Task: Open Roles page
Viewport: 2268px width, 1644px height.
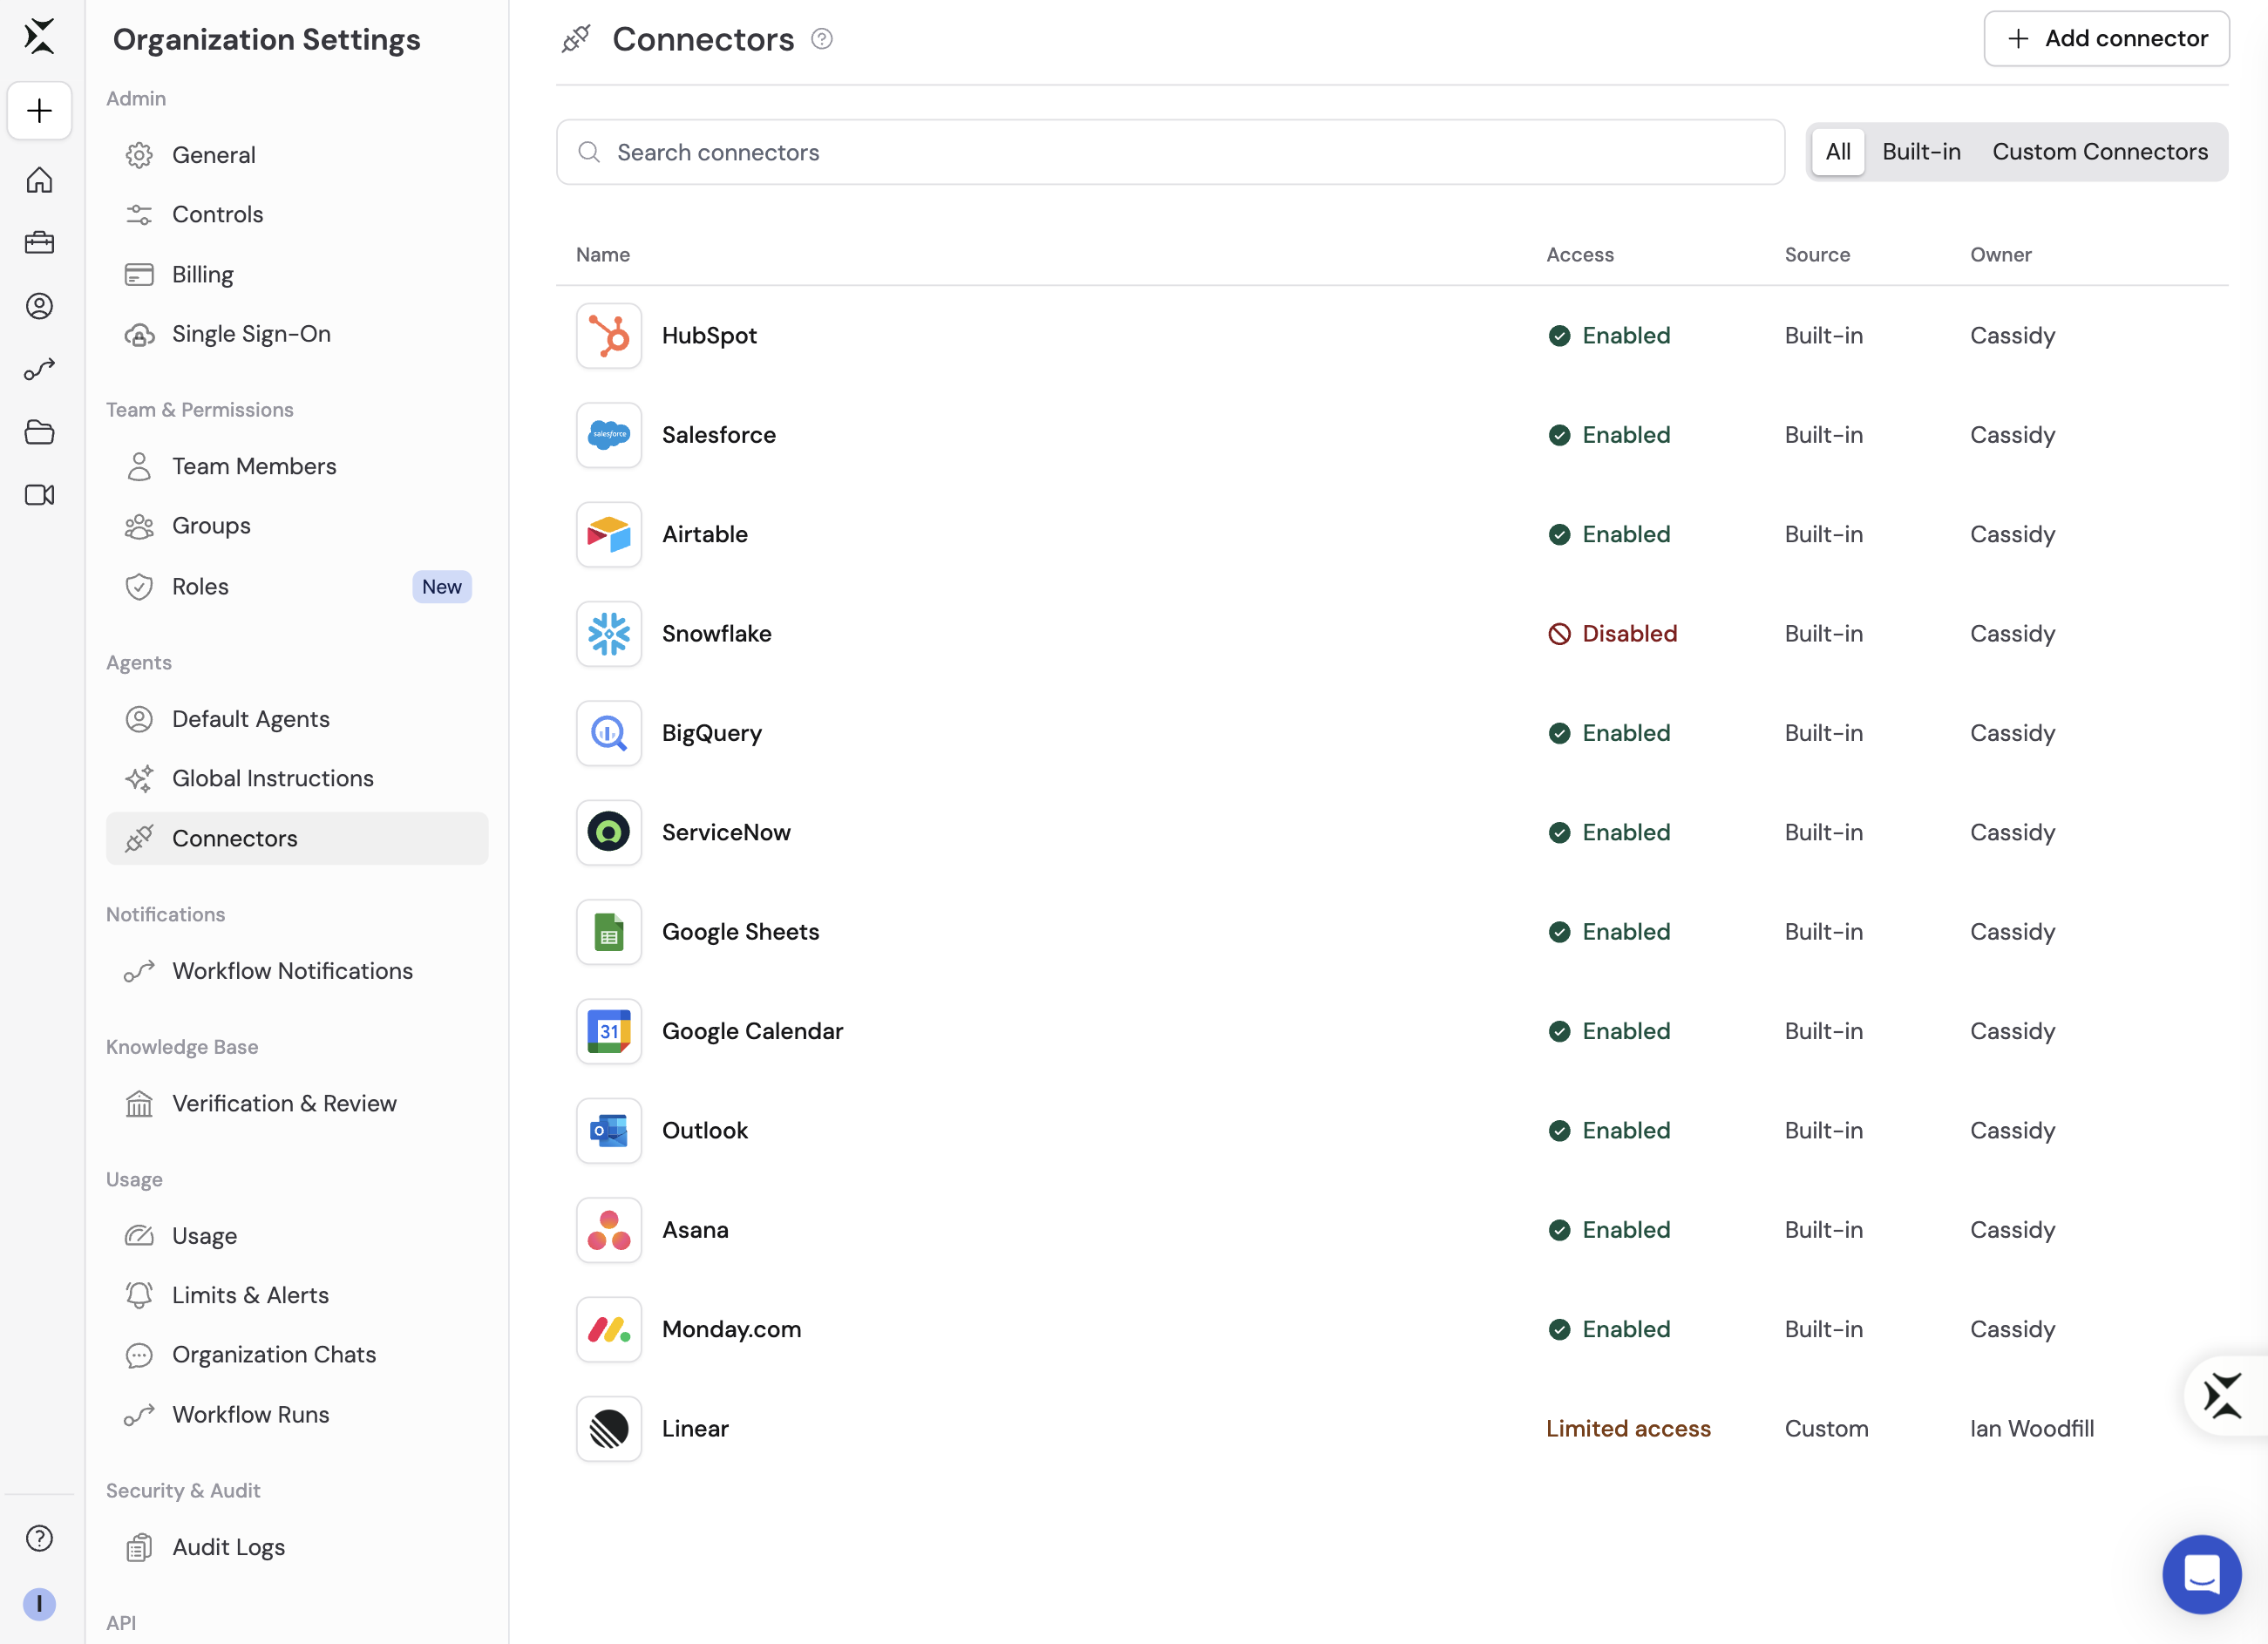Action: click(297, 587)
